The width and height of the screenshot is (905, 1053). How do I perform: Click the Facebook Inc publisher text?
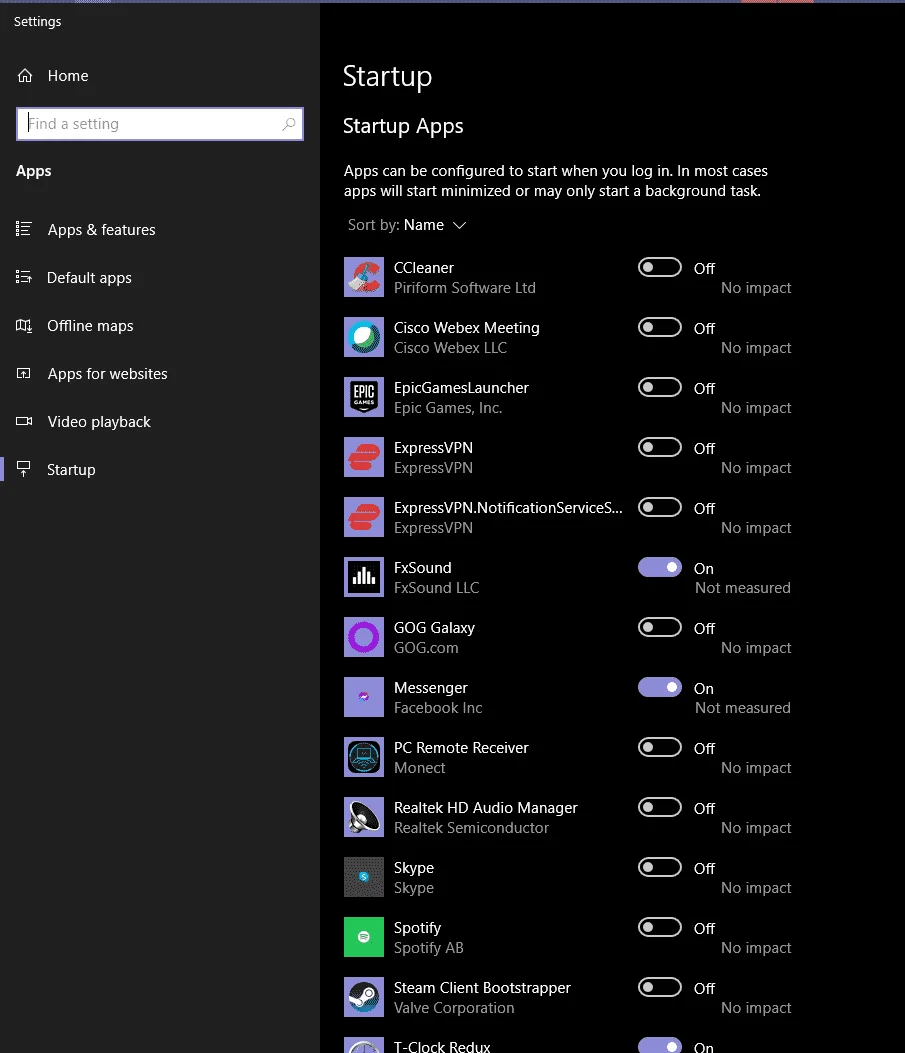438,708
